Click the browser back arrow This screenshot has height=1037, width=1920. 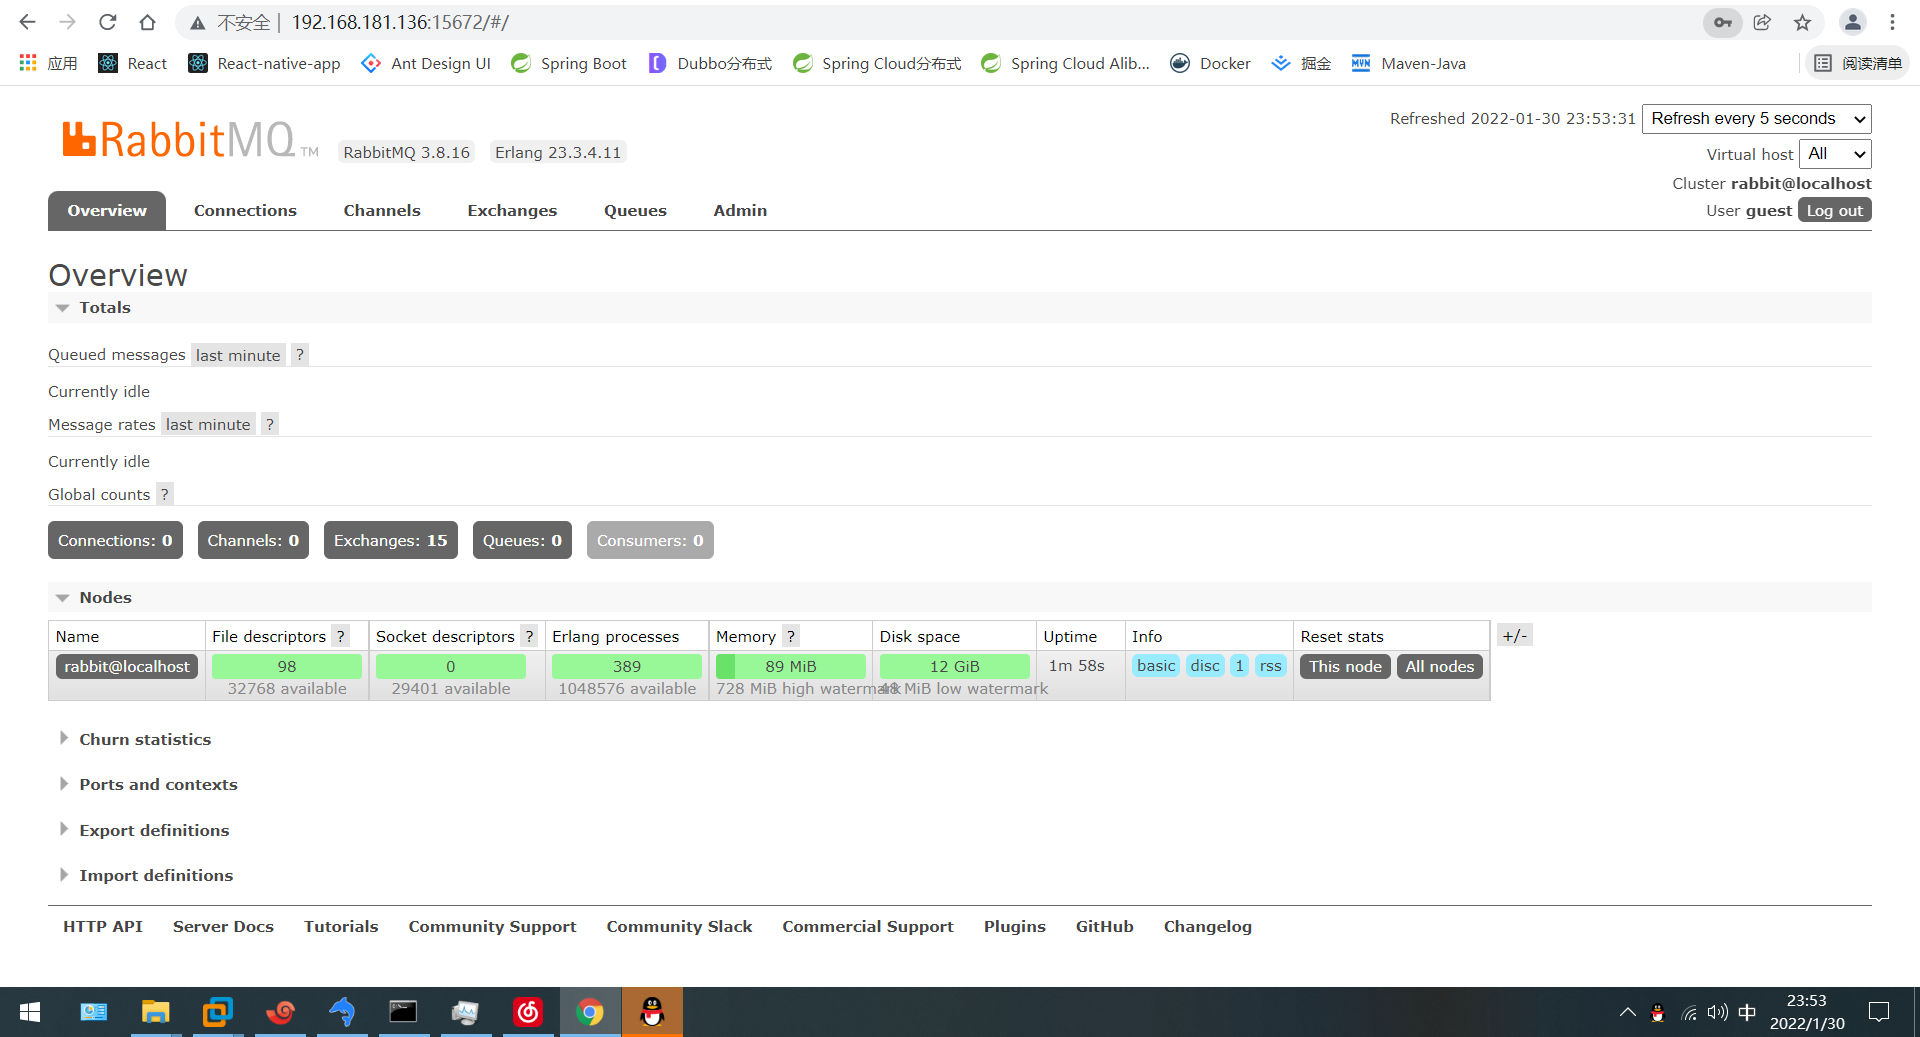(x=27, y=22)
